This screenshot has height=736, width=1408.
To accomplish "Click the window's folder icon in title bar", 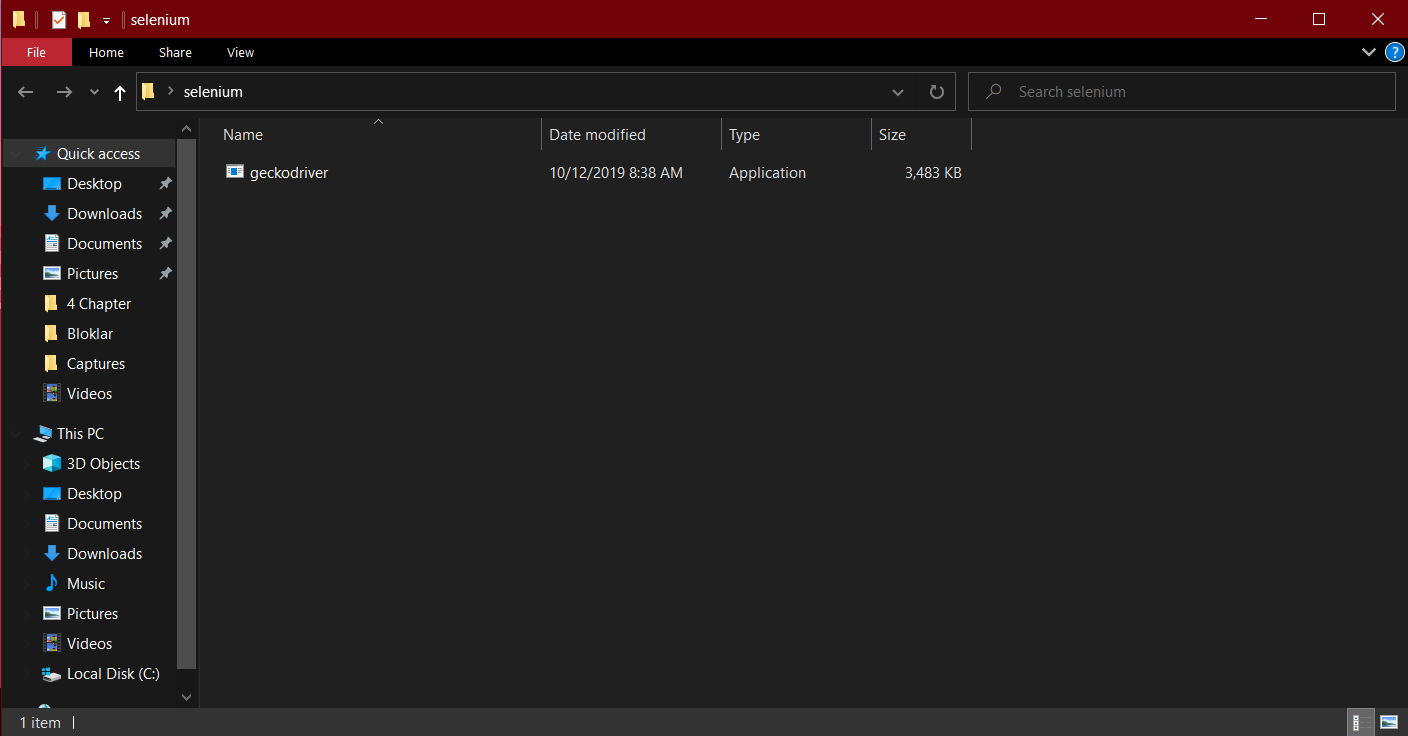I will 19,20.
